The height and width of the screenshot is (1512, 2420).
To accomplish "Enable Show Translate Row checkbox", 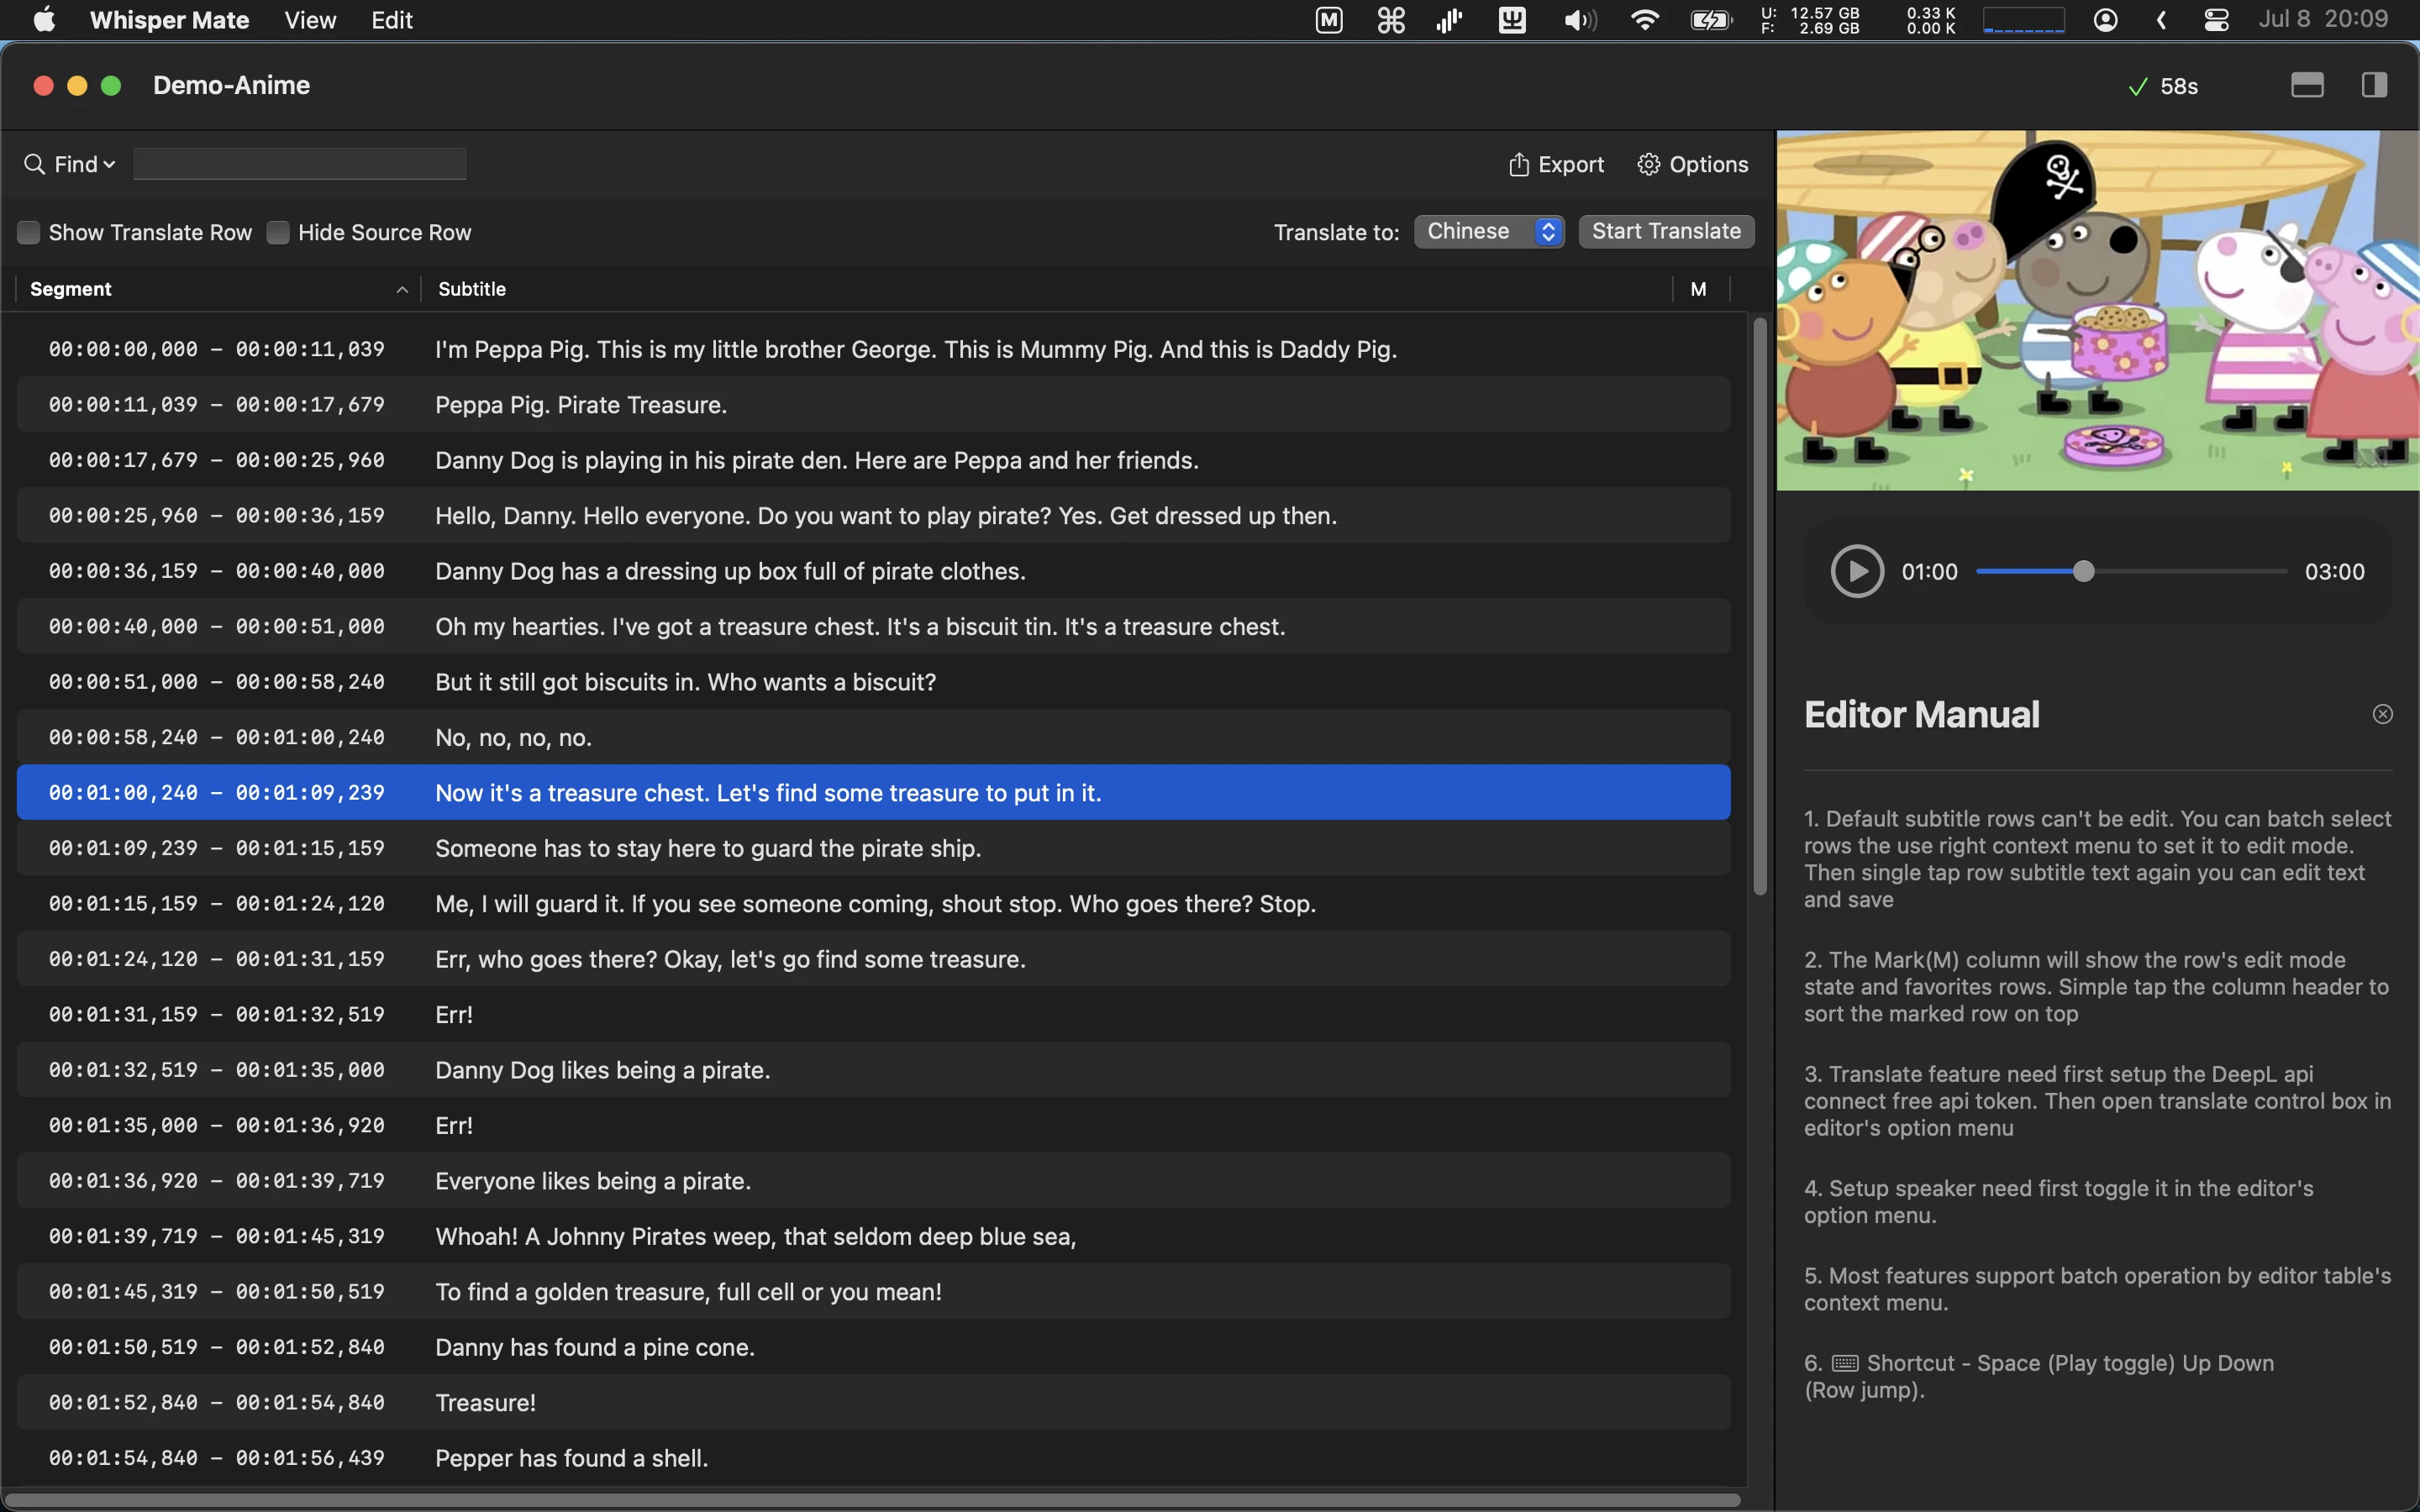I will [29, 232].
